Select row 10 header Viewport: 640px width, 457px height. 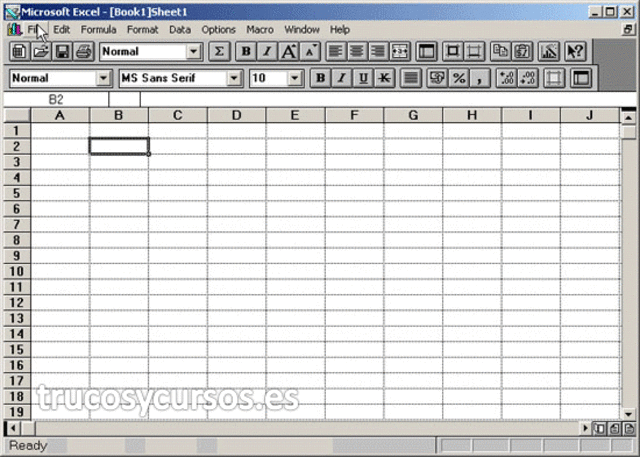coord(17,271)
